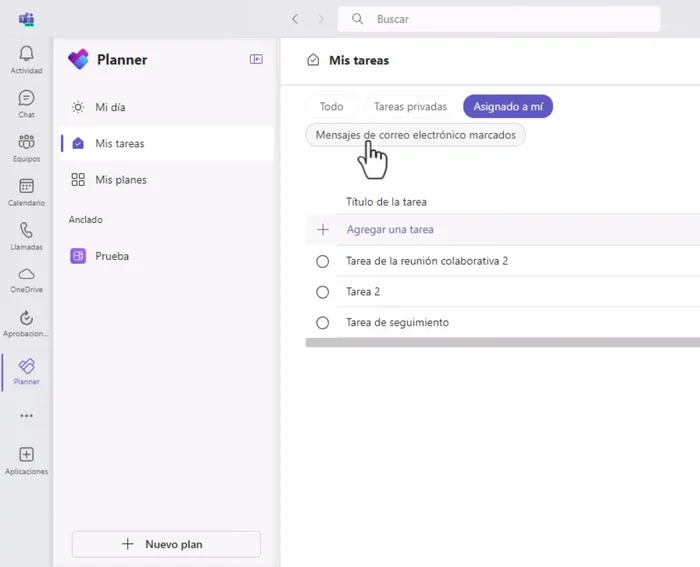This screenshot has height=567, width=700.
Task: Switch to the Tareas privadas tab
Action: (410, 106)
